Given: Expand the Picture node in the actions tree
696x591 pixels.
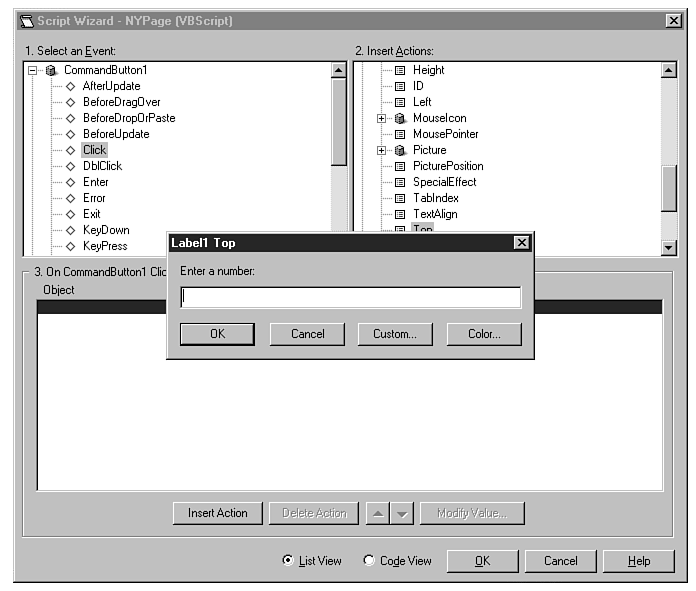Looking at the screenshot, I should pos(381,150).
